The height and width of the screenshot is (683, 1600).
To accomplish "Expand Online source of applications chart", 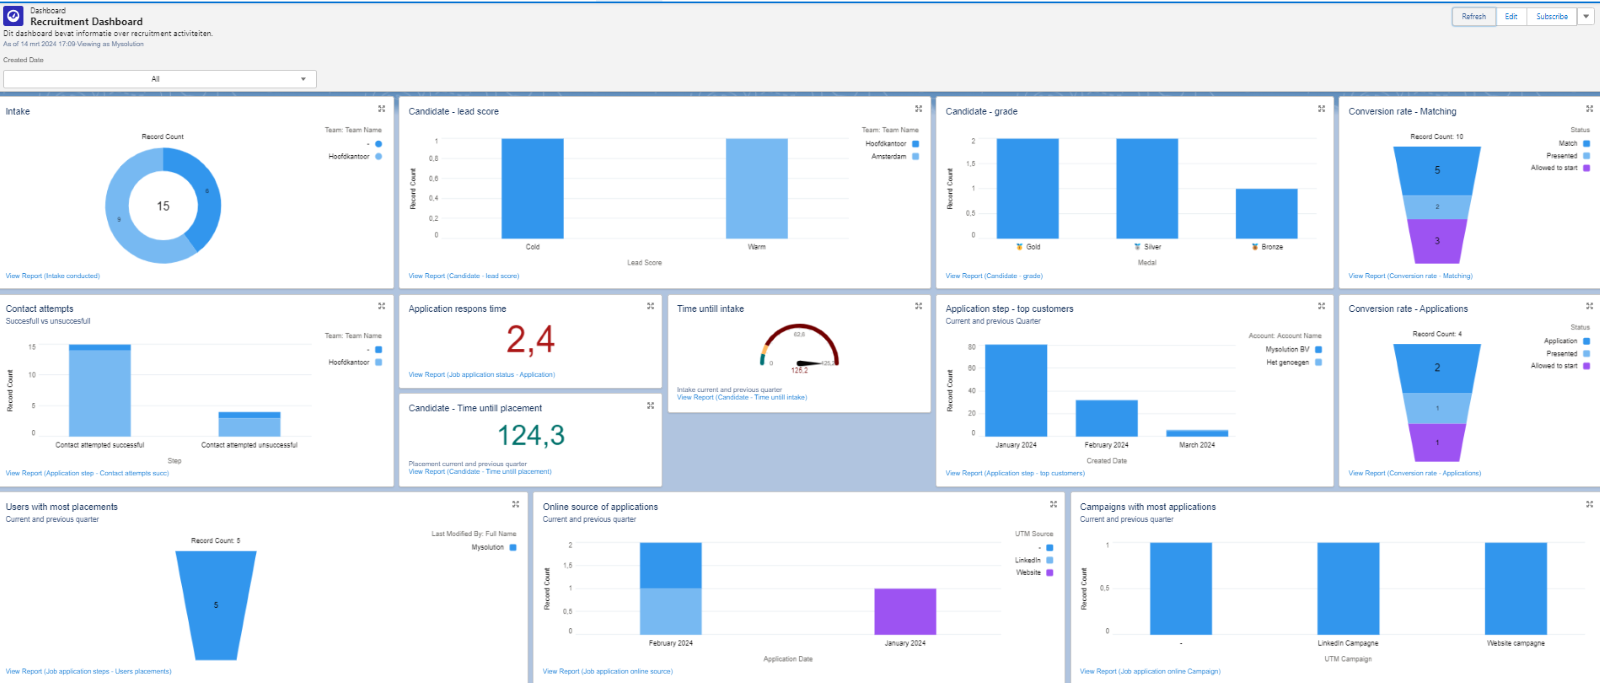I will coord(1053,504).
